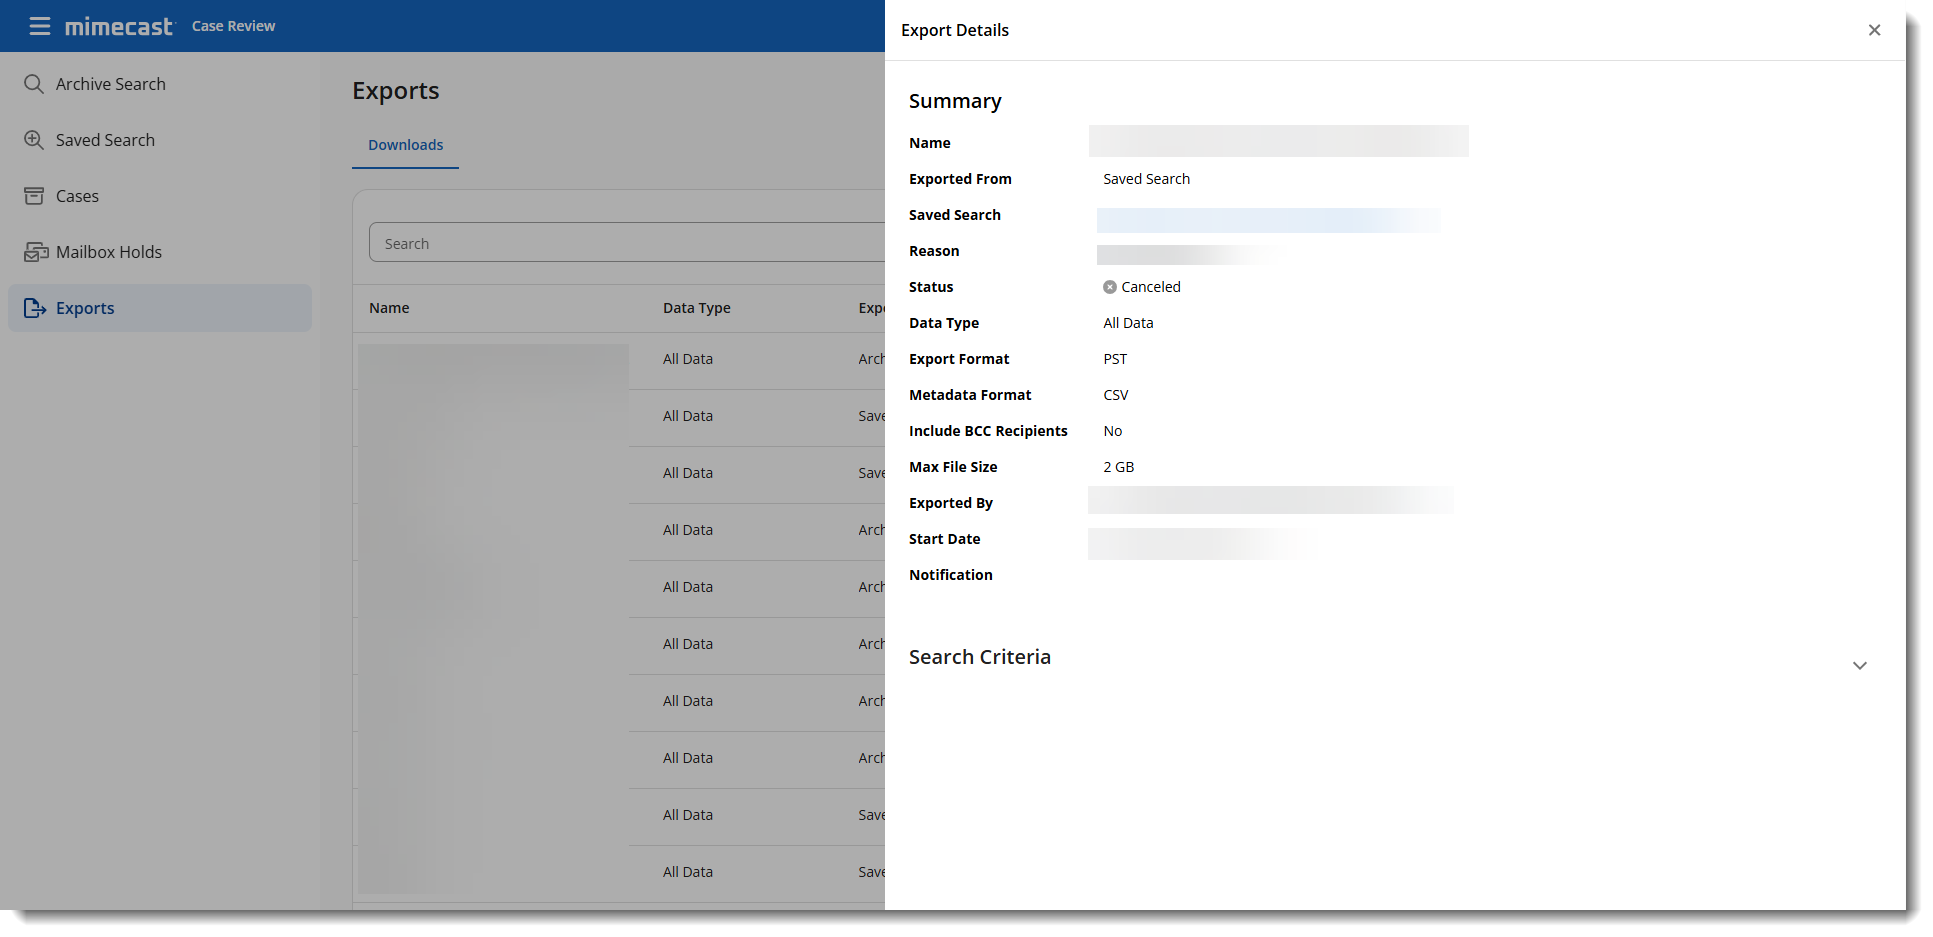Image resolution: width=1933 pixels, height=937 pixels.
Task: Switch to the Downloads tab
Action: coord(405,145)
